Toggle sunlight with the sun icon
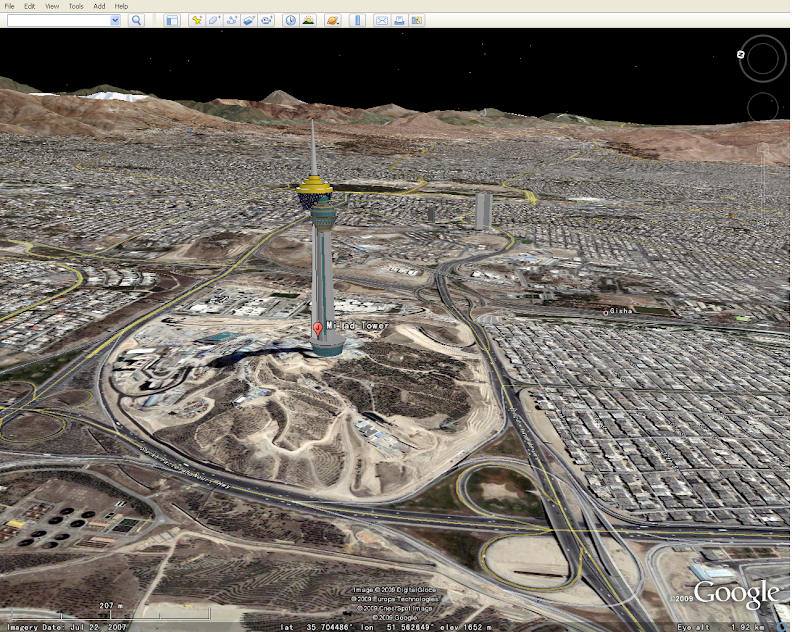Screen dimensions: 800x632 pos(308,20)
